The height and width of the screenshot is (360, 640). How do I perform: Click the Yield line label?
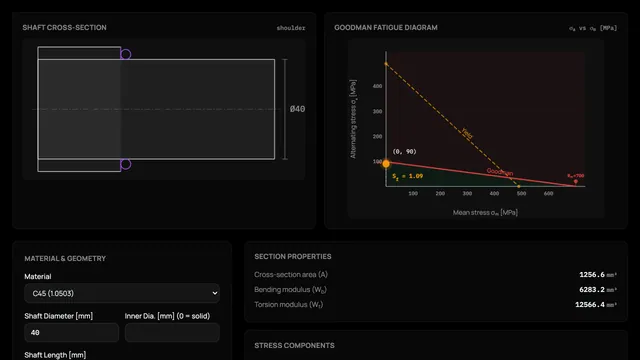tap(467, 133)
